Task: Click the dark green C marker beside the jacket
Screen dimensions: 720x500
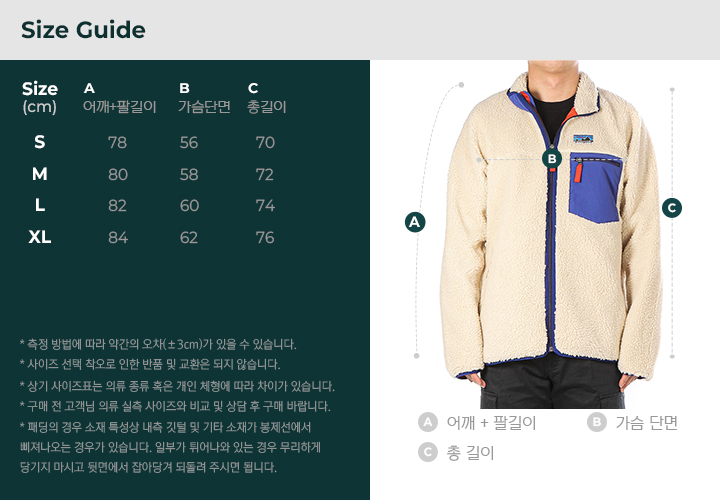Action: 672,208
